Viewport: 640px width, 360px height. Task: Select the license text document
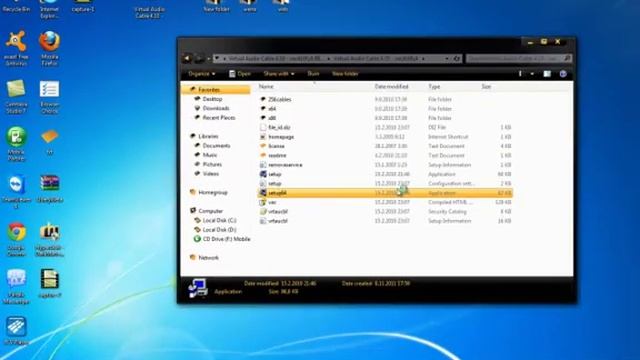coord(385,146)
